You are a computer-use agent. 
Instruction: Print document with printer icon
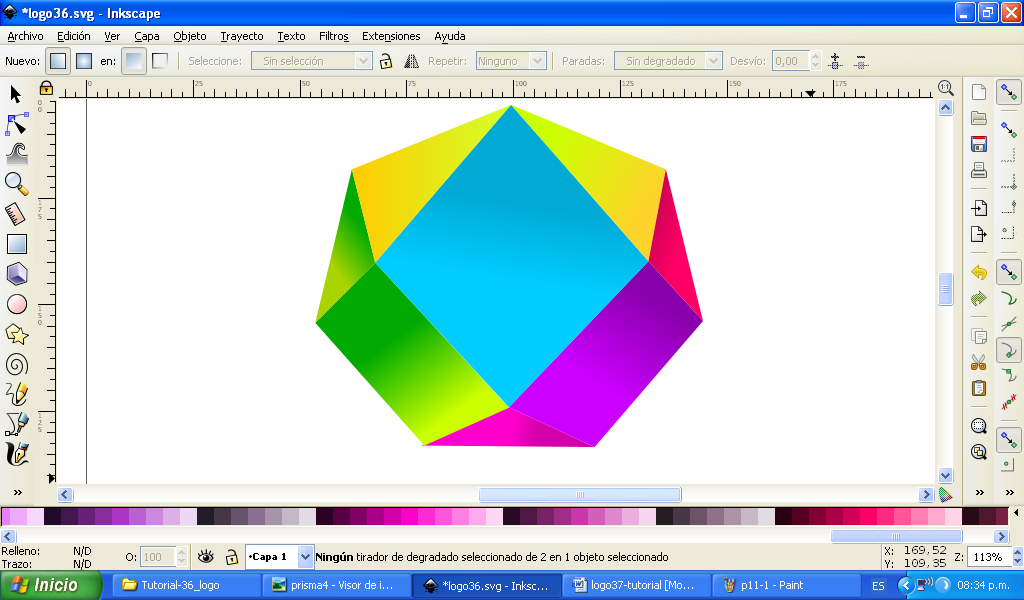click(x=978, y=170)
